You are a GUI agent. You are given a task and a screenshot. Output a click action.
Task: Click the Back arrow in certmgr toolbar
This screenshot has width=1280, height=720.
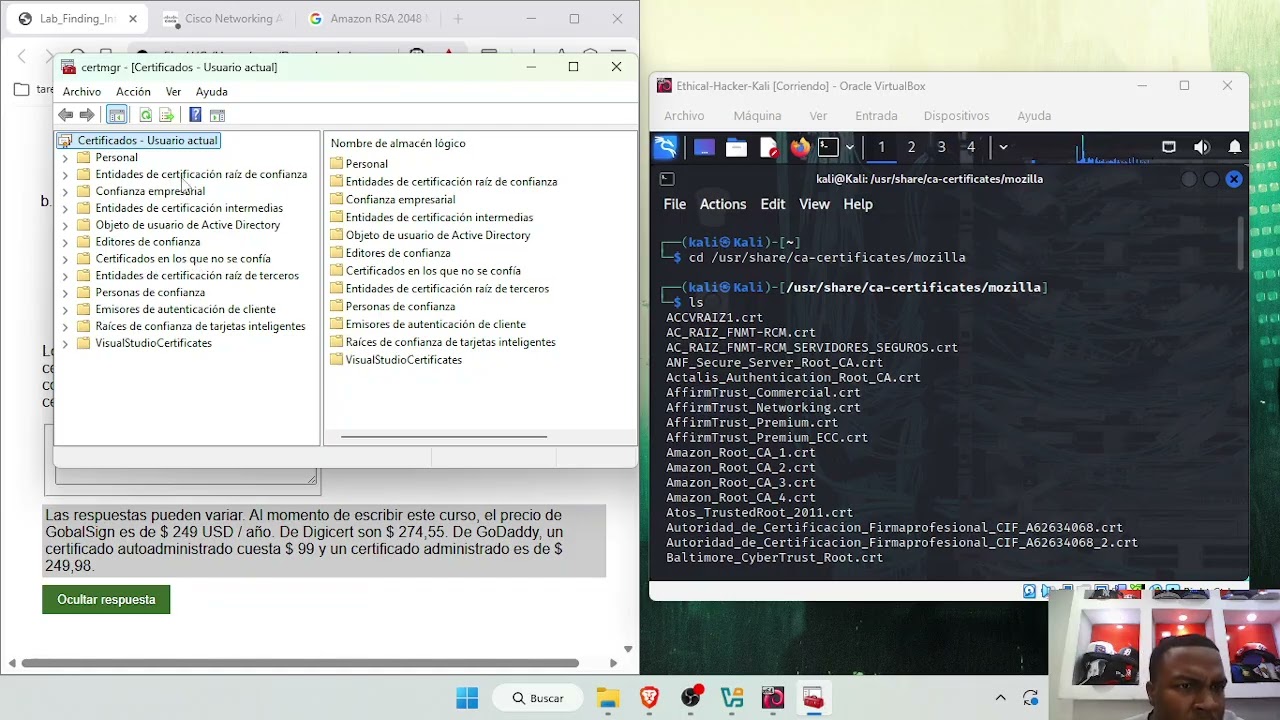click(x=66, y=115)
